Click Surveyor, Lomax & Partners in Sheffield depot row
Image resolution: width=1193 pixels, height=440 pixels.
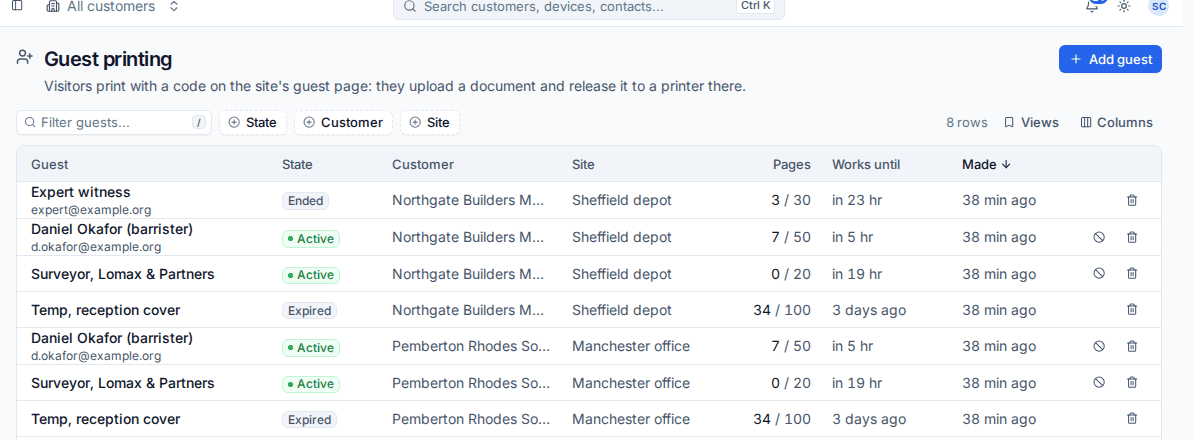[122, 274]
